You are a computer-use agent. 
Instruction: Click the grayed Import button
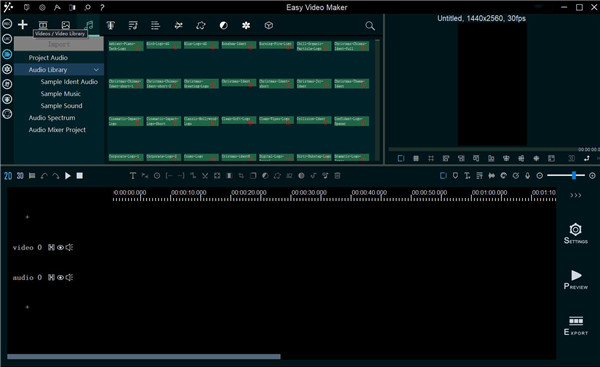(59, 44)
